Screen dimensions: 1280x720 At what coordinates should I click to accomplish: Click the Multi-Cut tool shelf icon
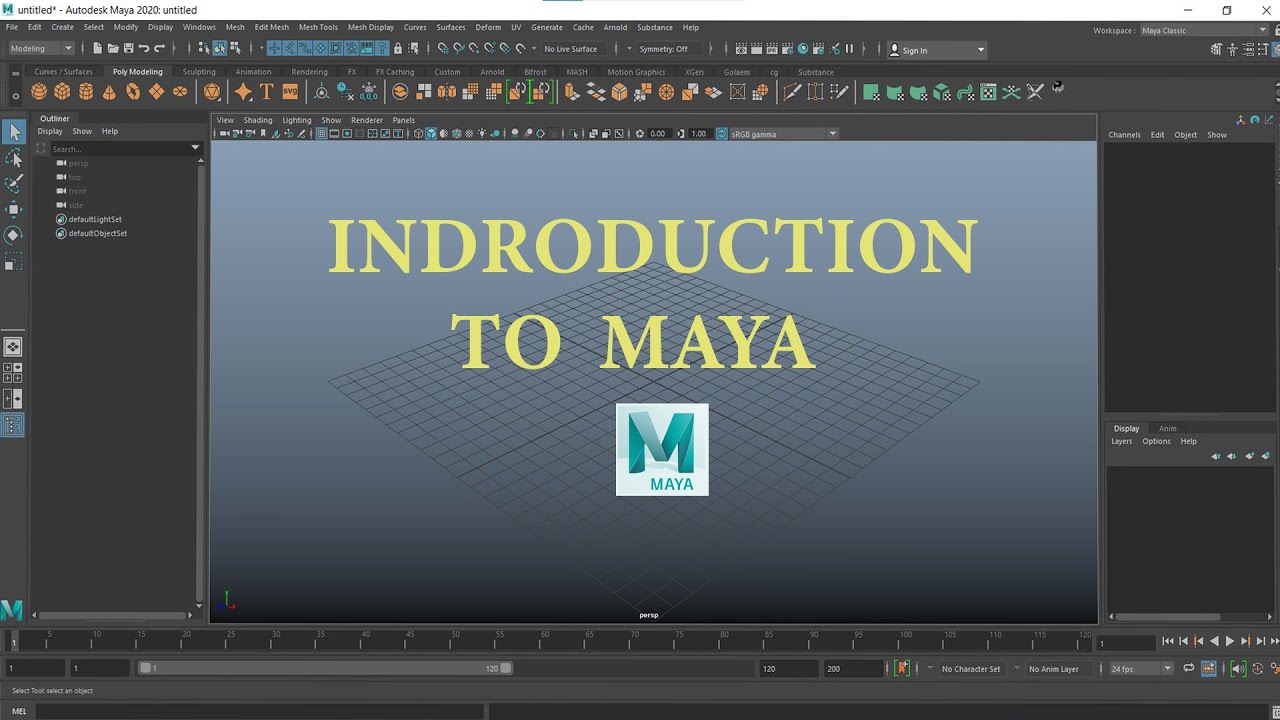pos(792,92)
